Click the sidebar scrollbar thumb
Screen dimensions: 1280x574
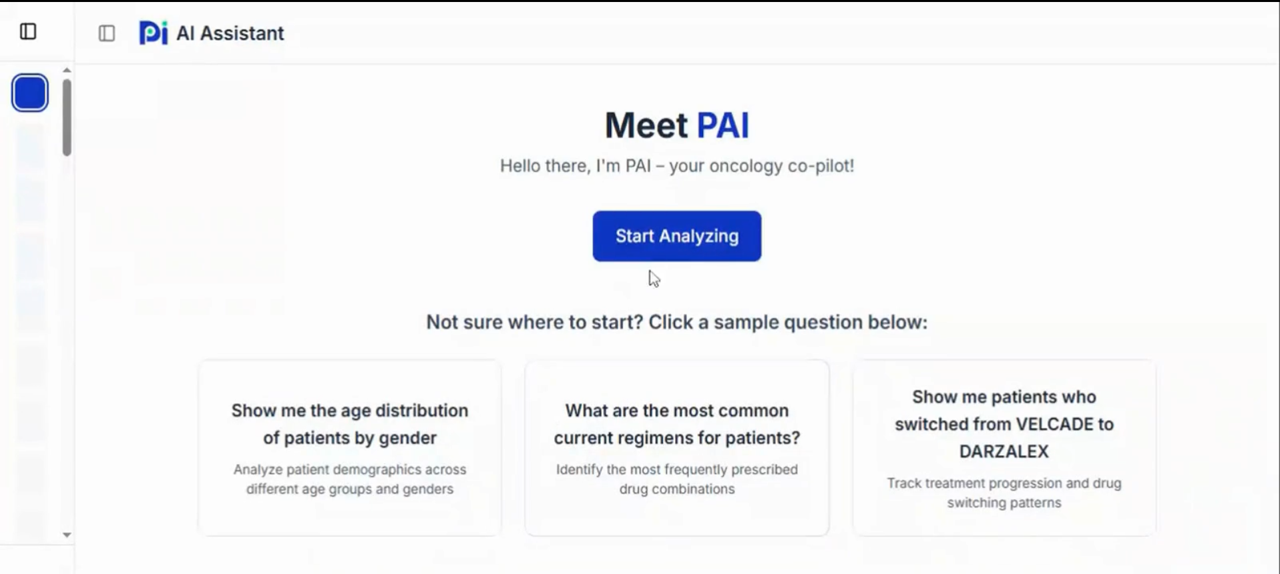67,116
